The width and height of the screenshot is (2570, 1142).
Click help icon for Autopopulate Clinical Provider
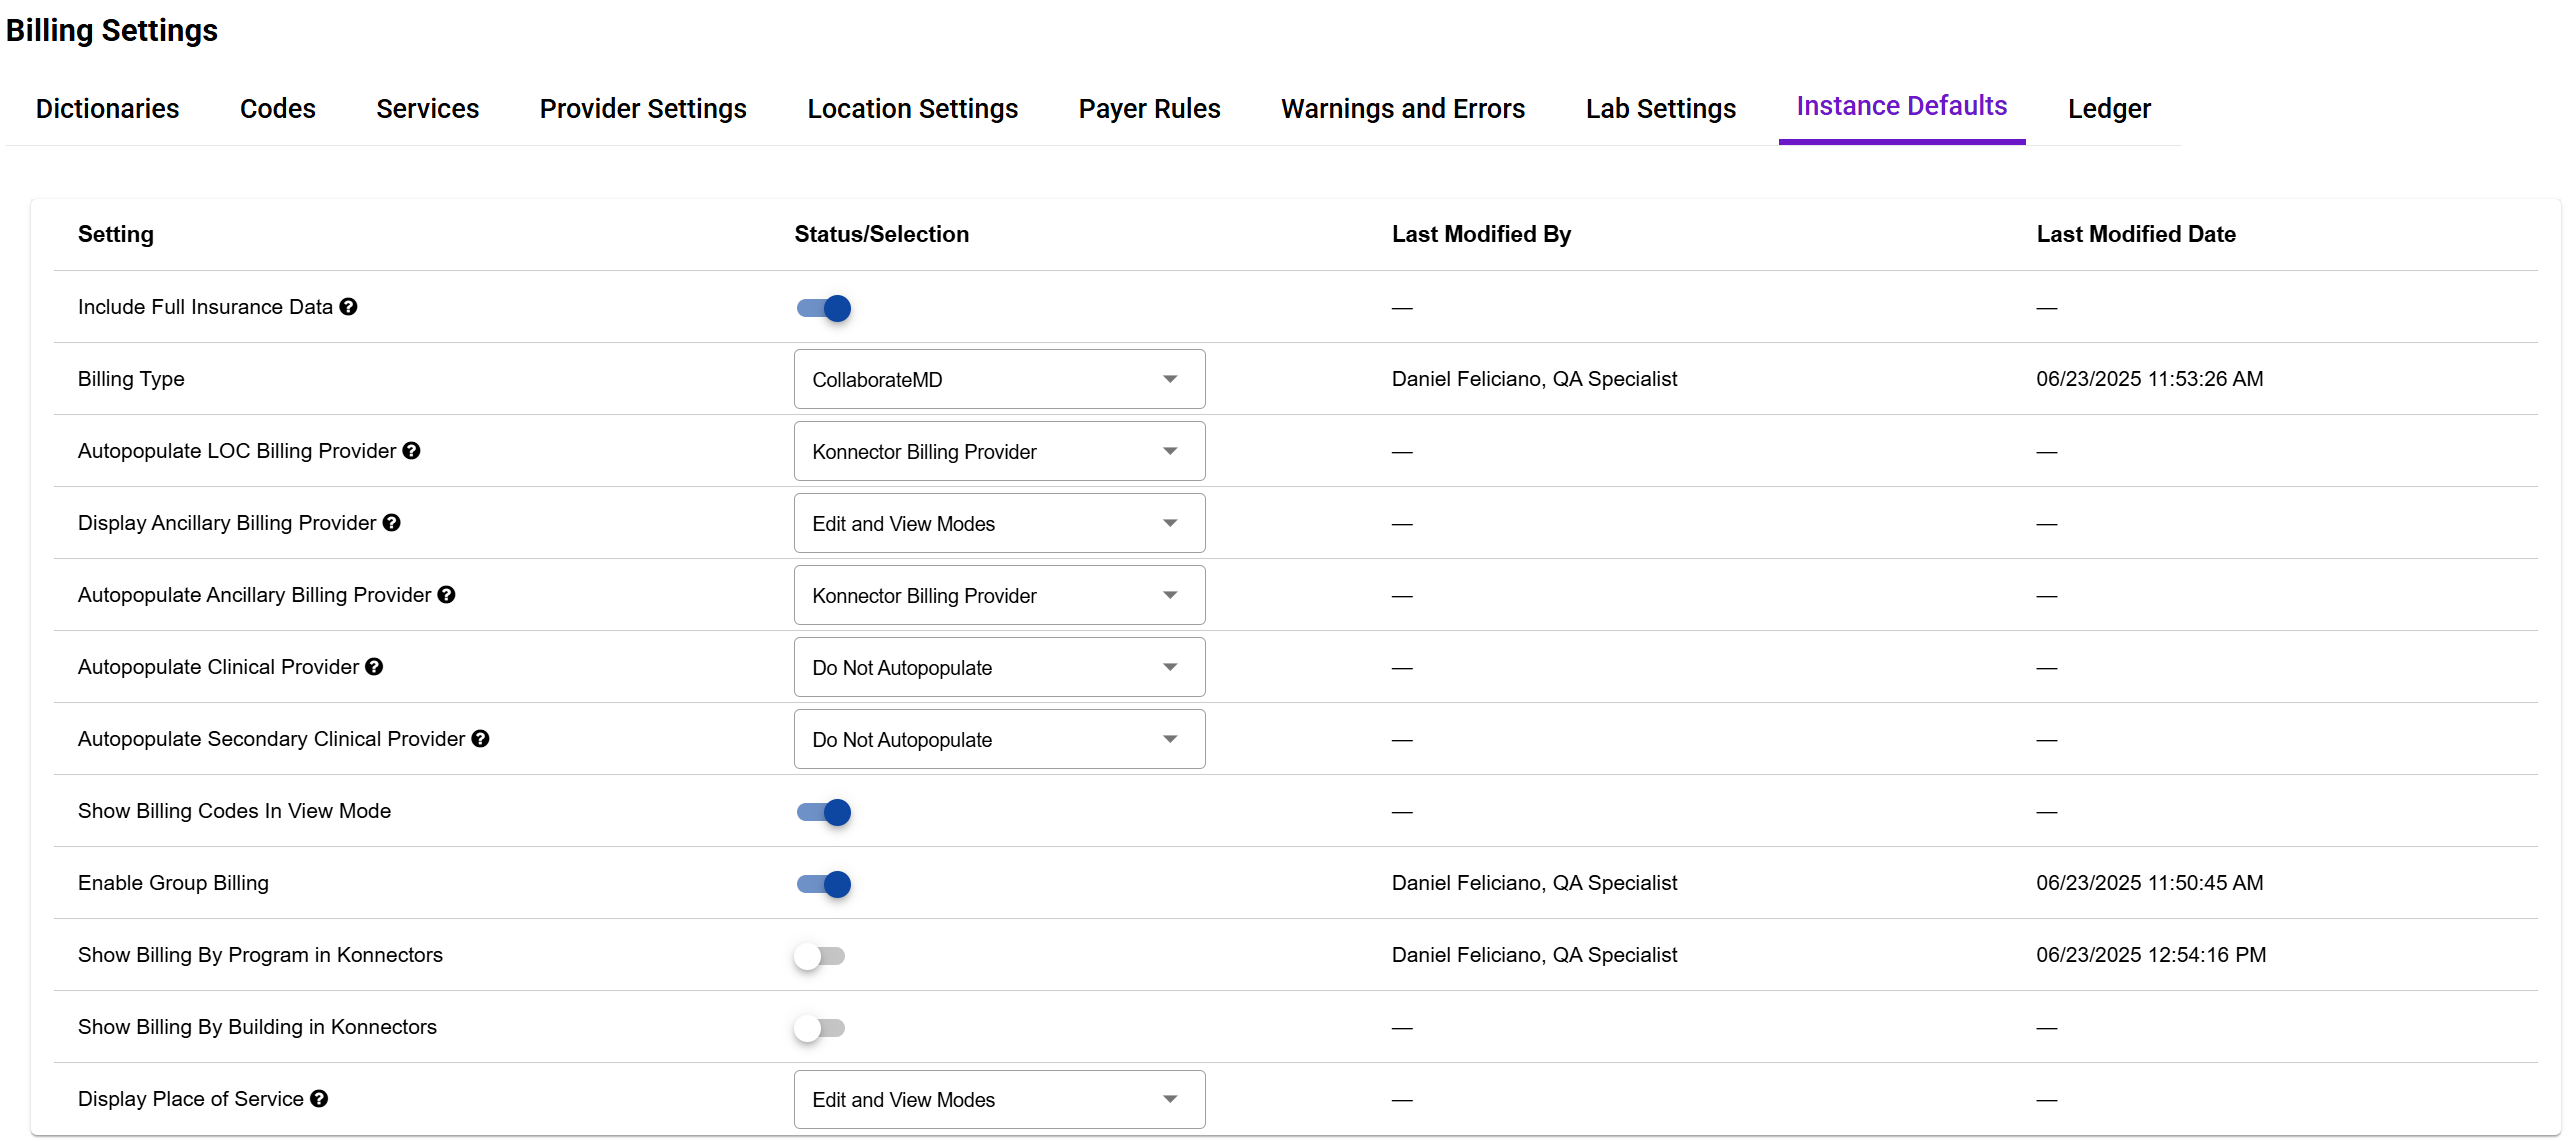374,667
